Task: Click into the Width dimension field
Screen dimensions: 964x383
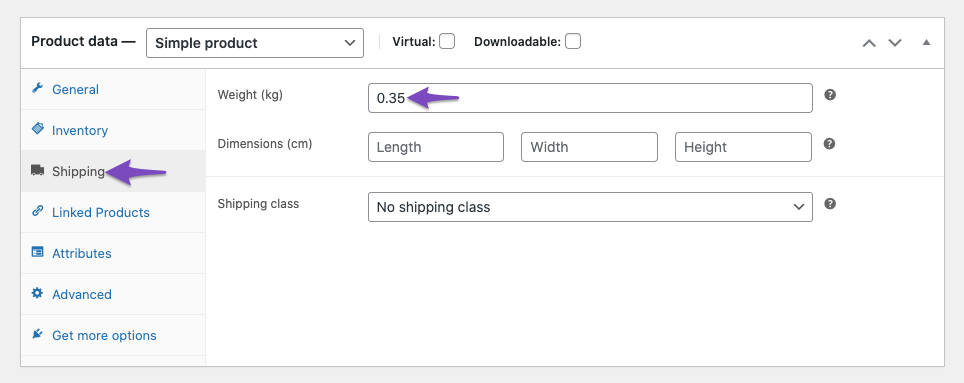Action: [x=590, y=147]
